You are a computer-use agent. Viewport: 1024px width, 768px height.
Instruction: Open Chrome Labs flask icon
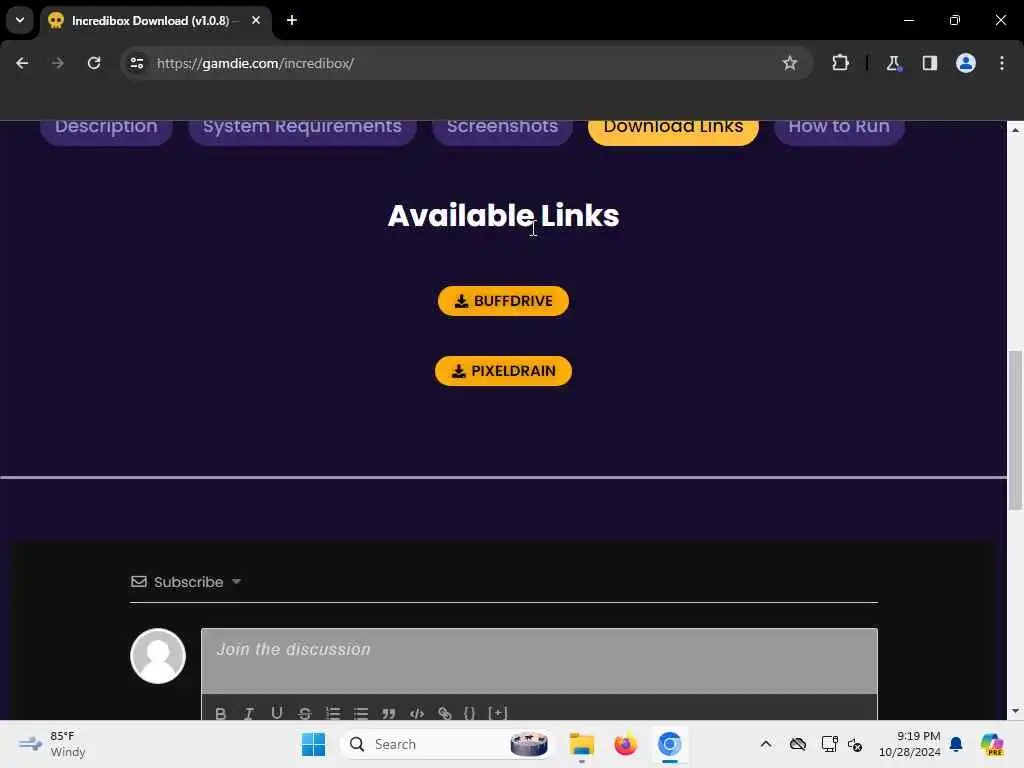click(x=893, y=63)
